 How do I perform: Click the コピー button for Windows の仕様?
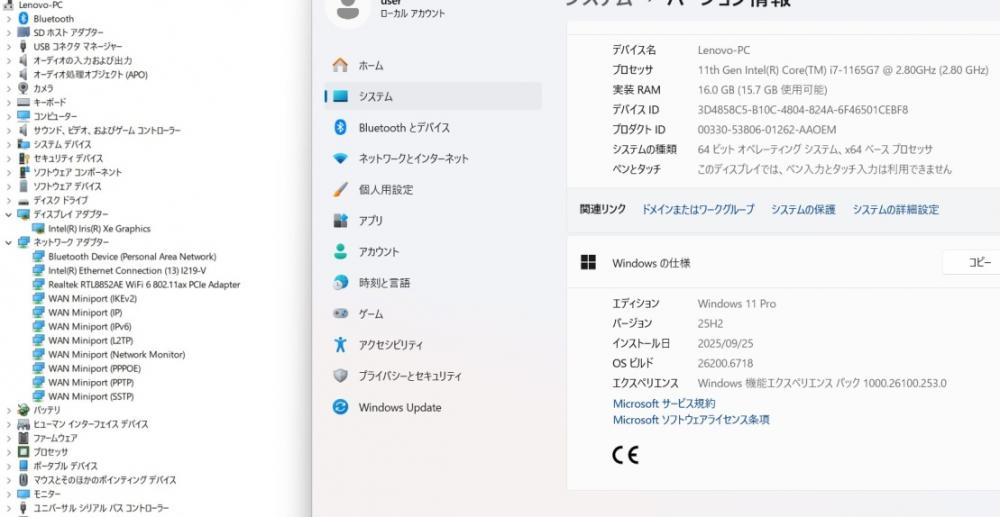(971, 263)
